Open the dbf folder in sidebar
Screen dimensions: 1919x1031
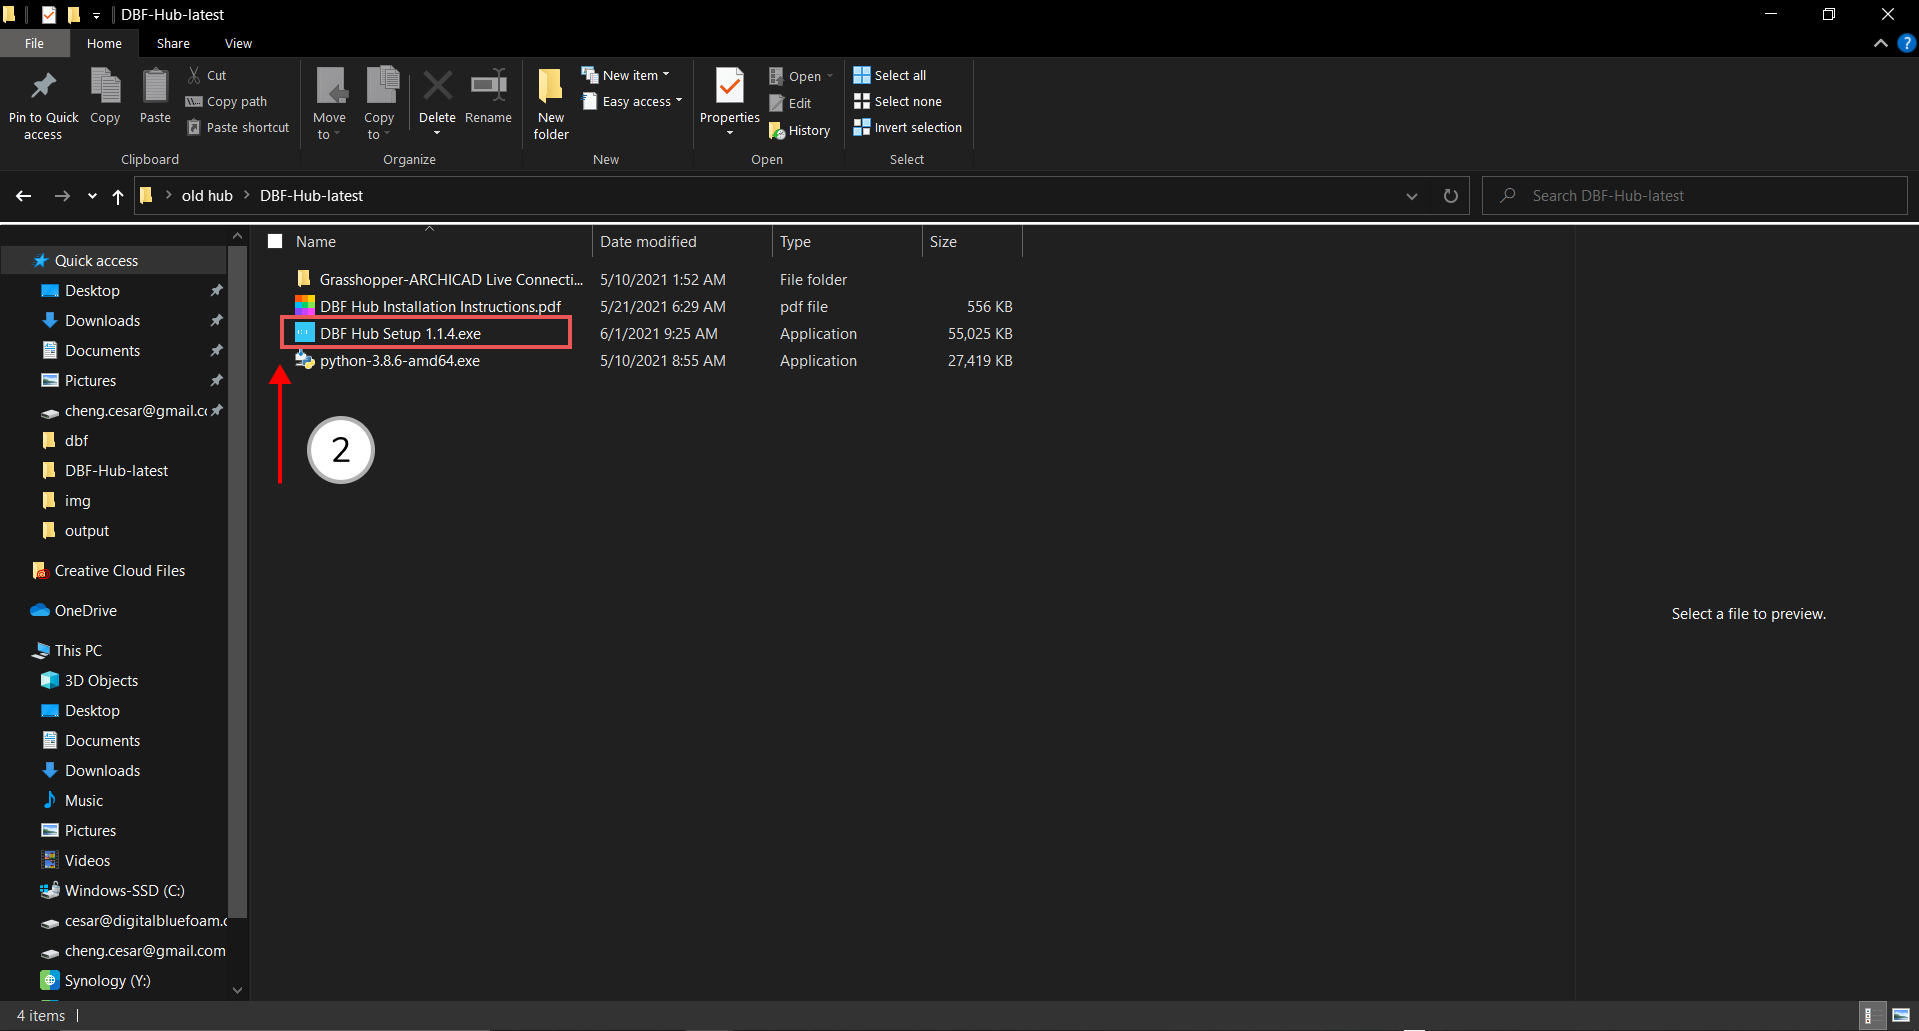pos(76,440)
